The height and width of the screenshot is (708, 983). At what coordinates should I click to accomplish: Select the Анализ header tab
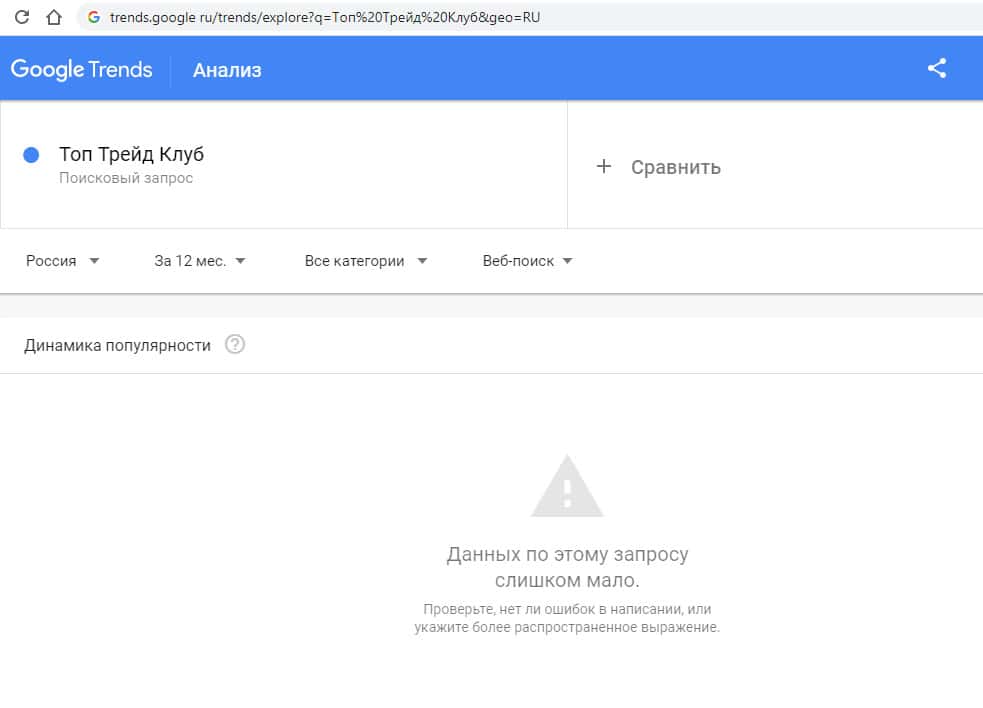(x=227, y=70)
